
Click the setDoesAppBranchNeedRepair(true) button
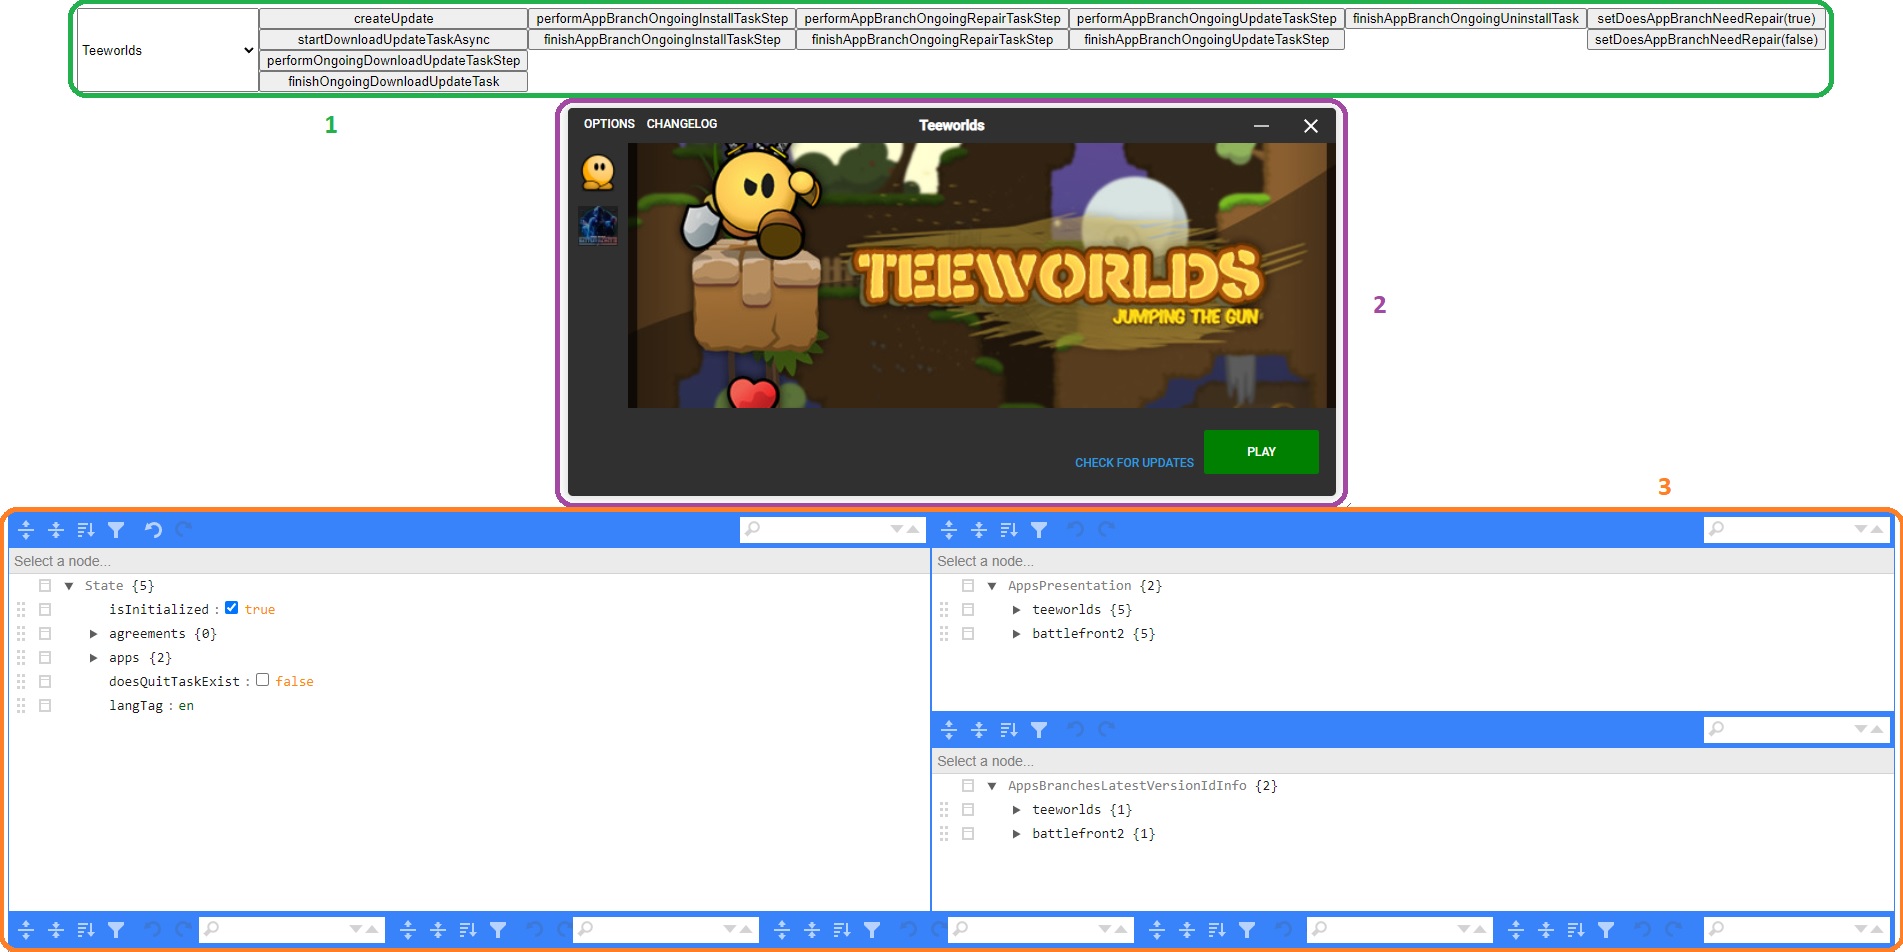[1706, 19]
